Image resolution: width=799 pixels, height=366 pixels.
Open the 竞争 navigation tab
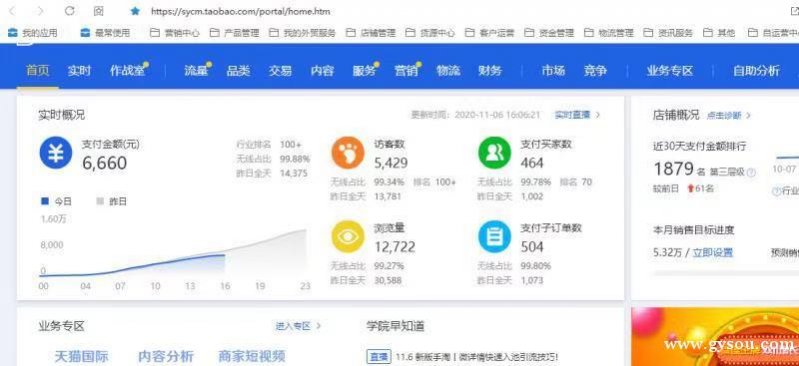[x=595, y=71]
